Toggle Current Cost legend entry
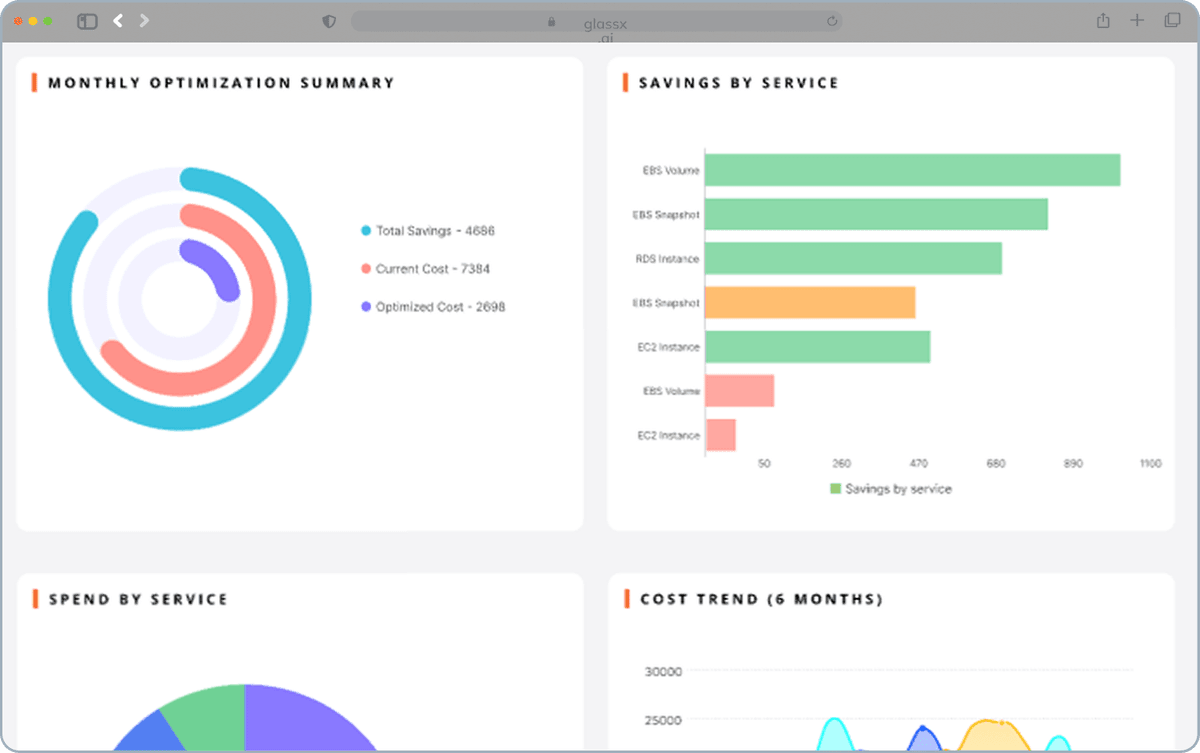1200x753 pixels. 426,269
